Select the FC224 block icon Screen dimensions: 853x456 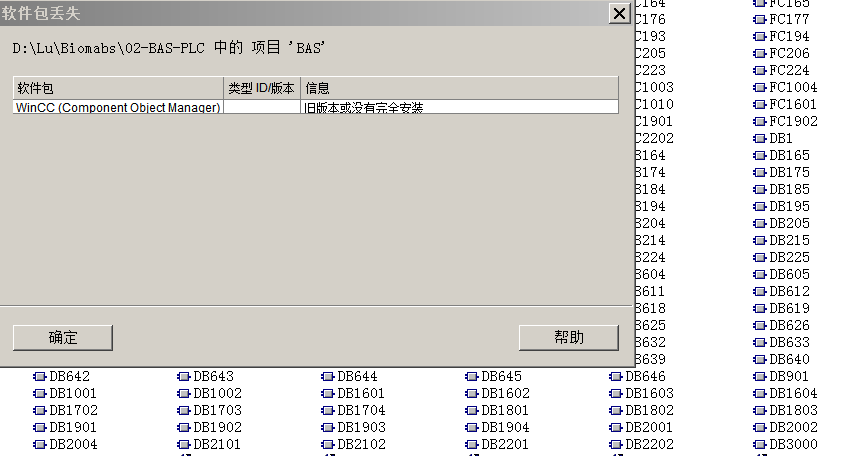760,70
